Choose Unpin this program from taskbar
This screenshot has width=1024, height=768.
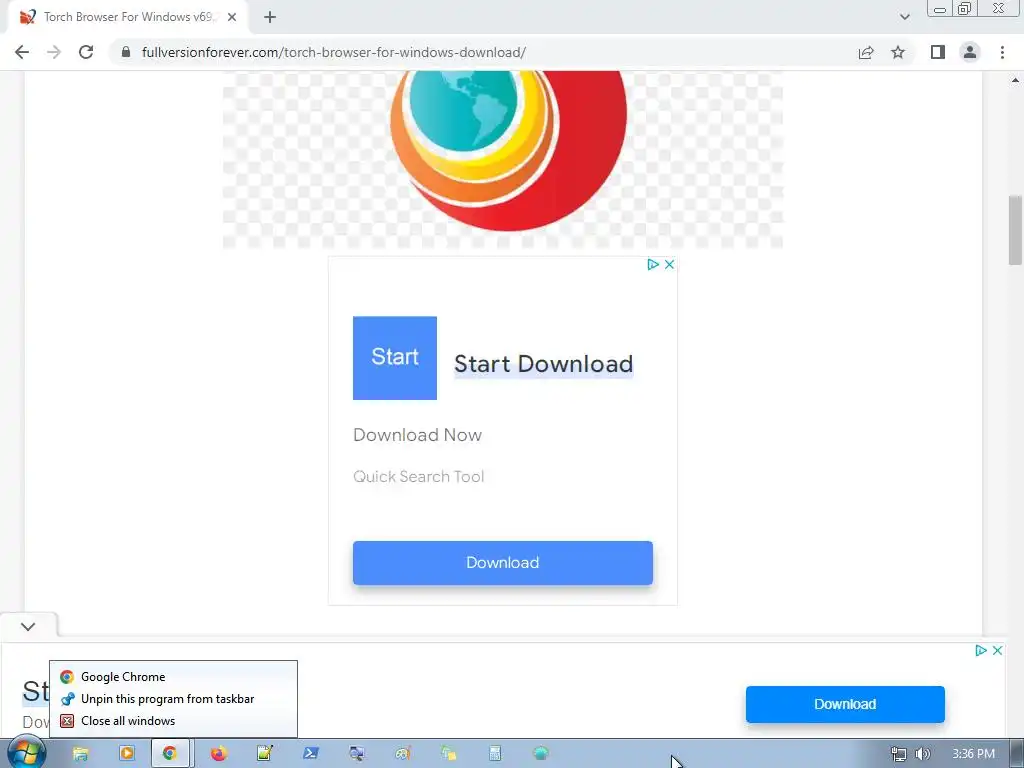173,699
